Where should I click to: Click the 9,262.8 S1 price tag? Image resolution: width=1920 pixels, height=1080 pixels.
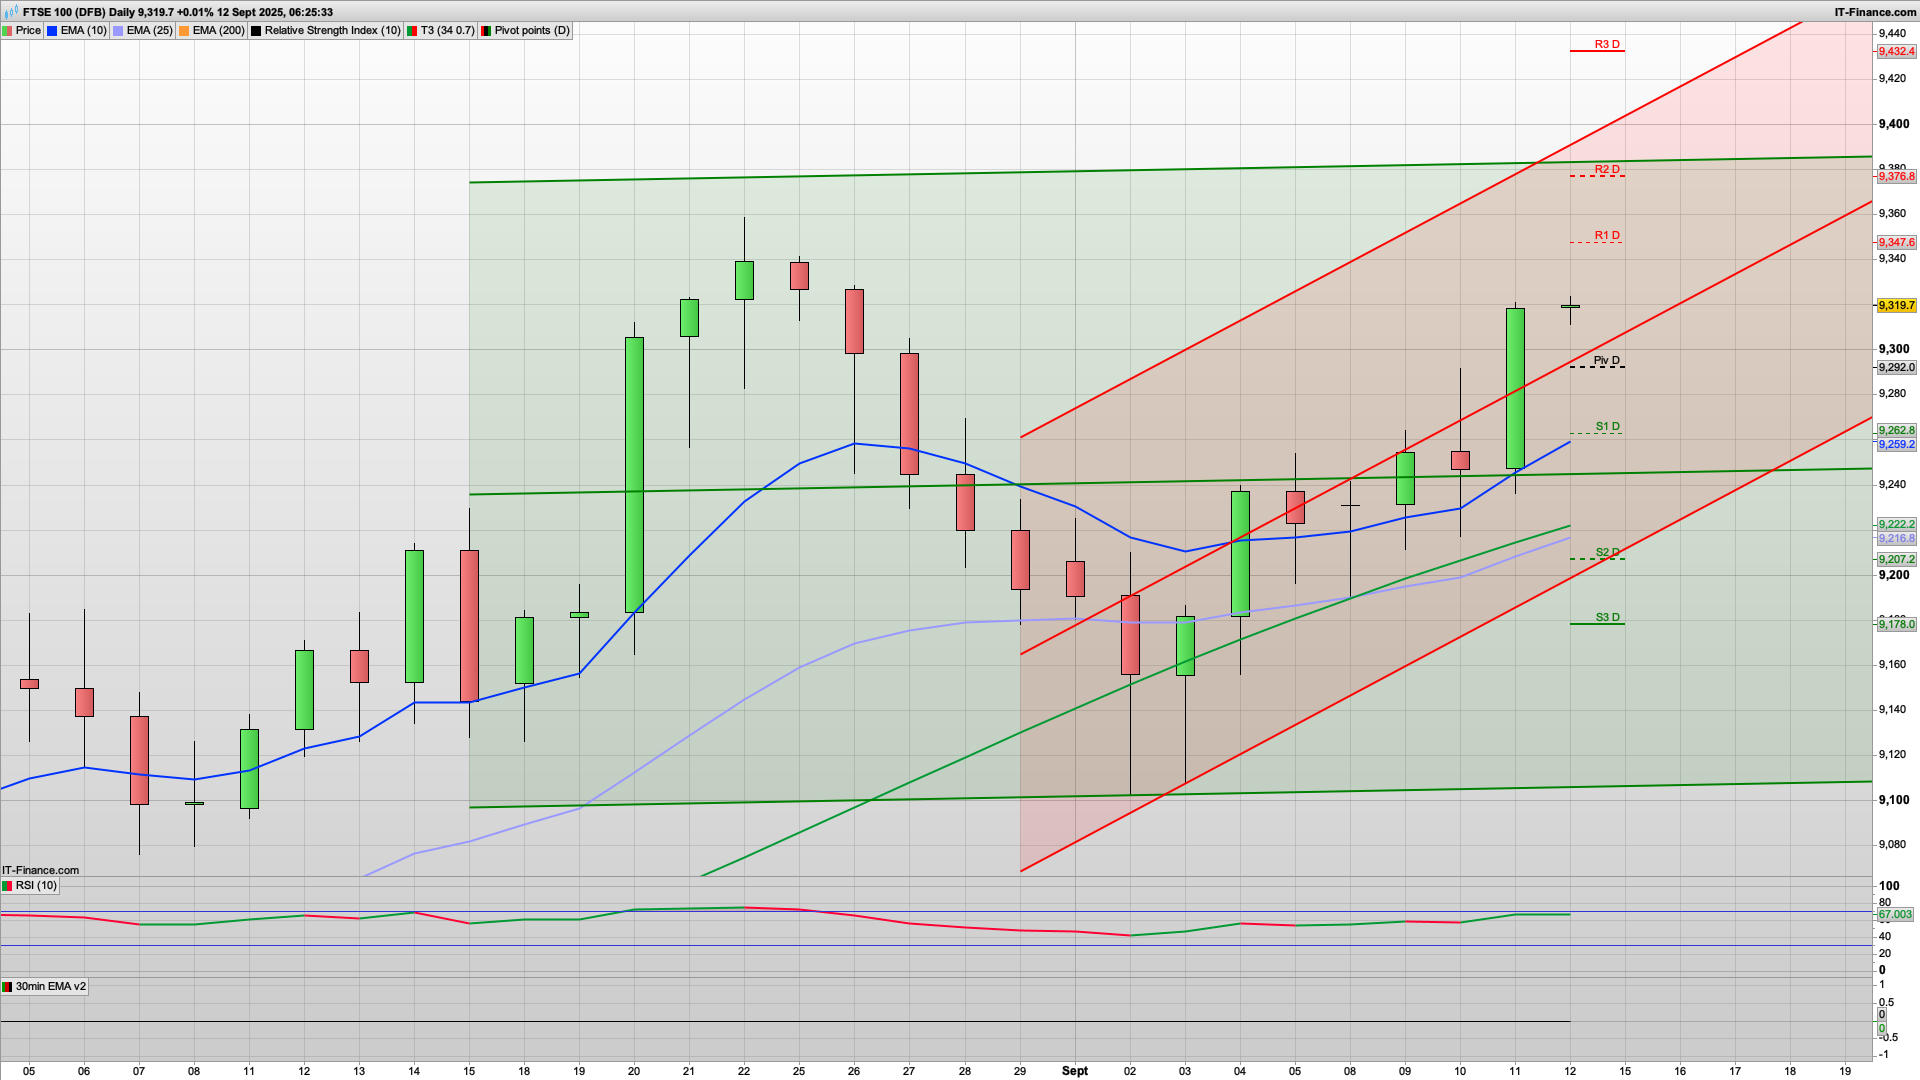[x=1896, y=431]
